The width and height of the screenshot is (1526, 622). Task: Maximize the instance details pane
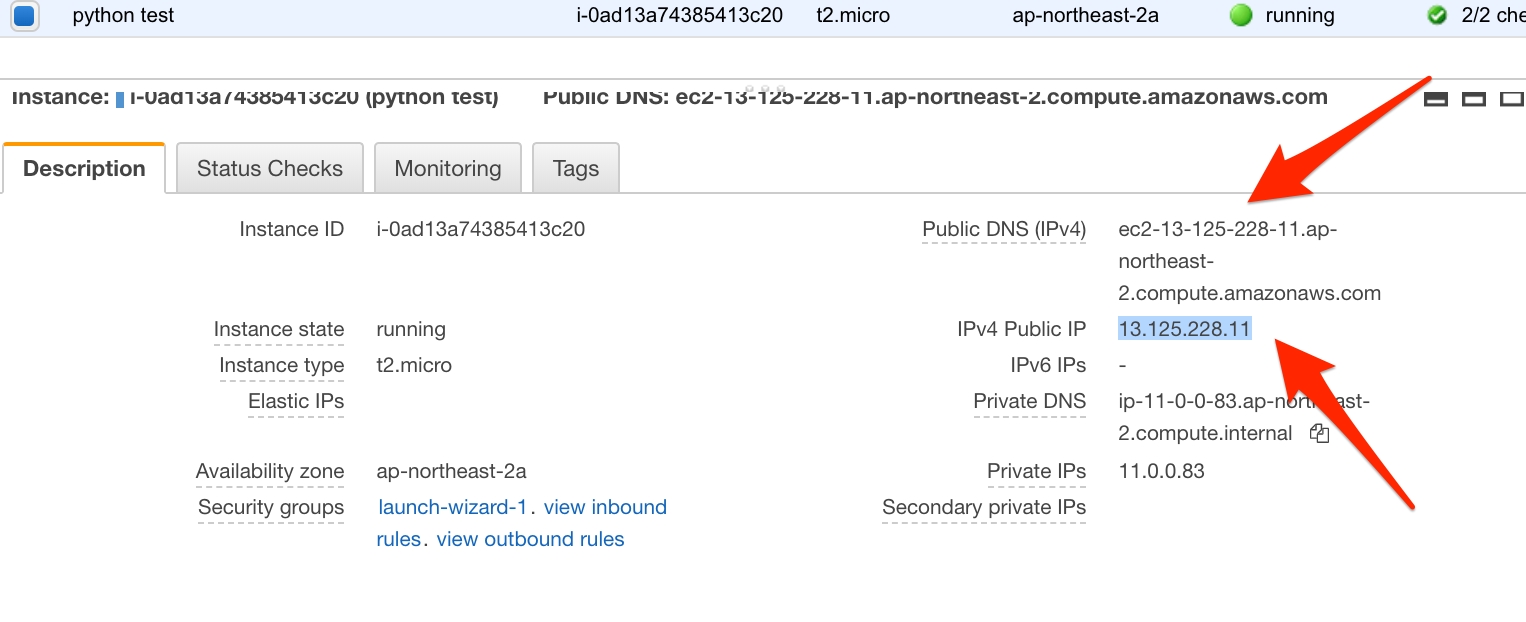[1512, 99]
